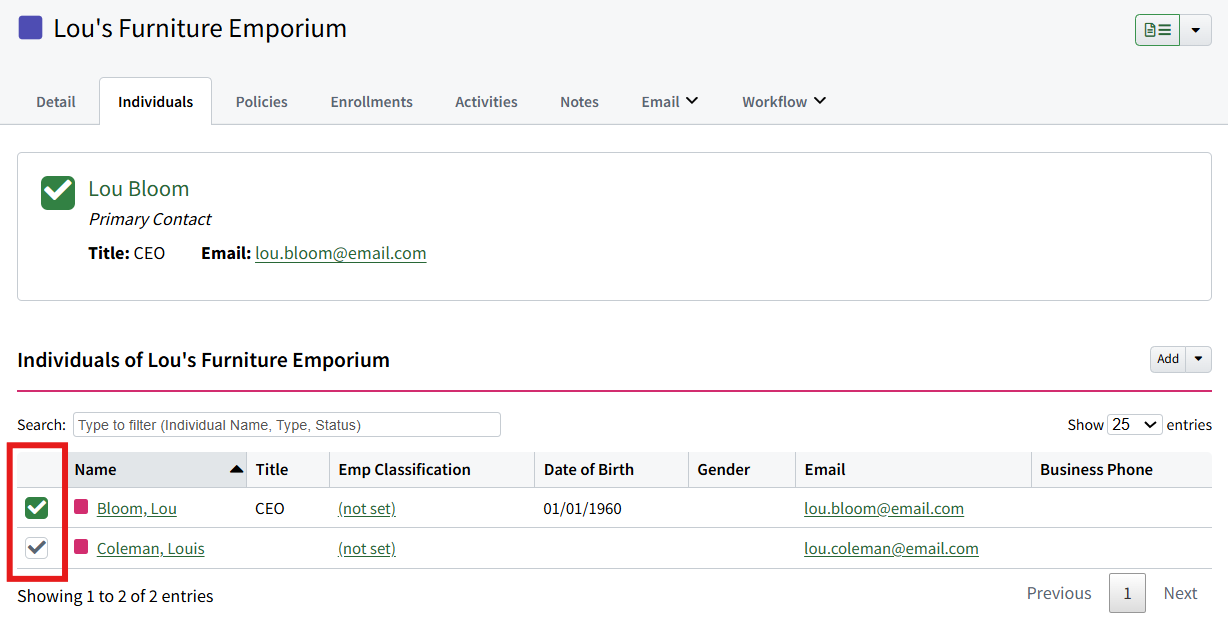Sort by Date of Birth column

click(611, 469)
